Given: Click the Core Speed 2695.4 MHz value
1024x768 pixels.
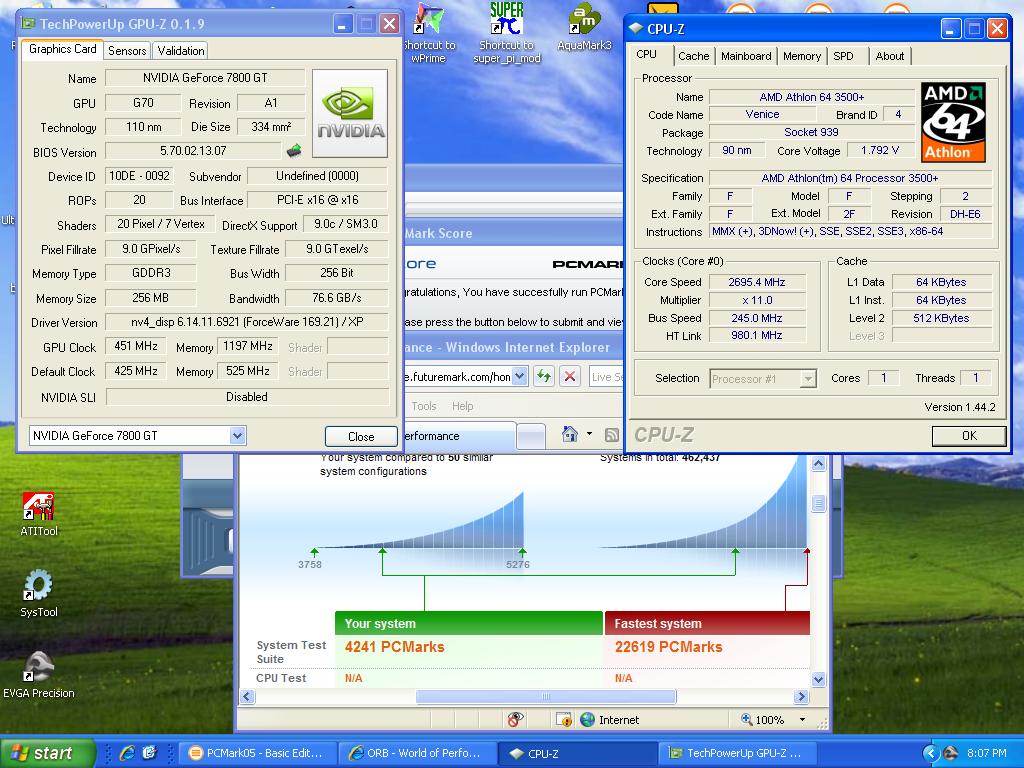Looking at the screenshot, I should (x=756, y=282).
